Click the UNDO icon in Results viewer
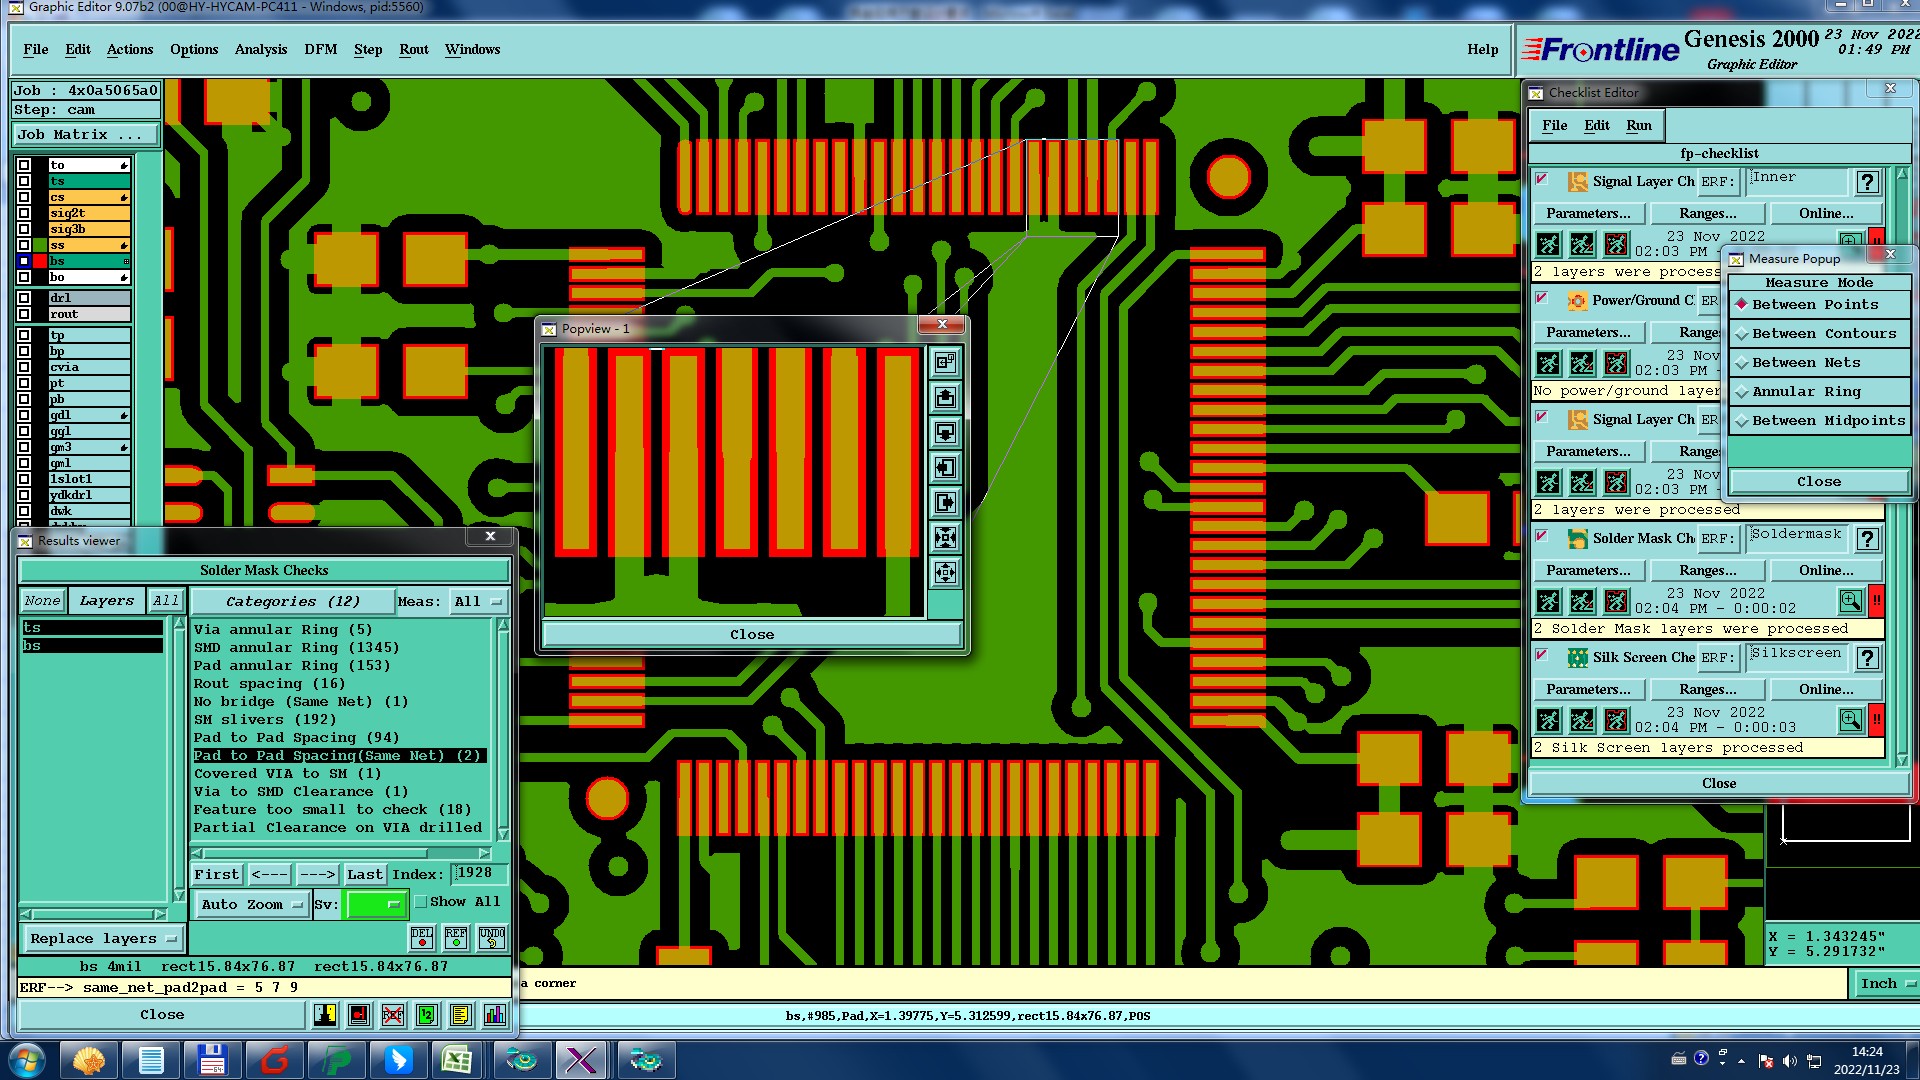The height and width of the screenshot is (1080, 1920). [x=492, y=937]
